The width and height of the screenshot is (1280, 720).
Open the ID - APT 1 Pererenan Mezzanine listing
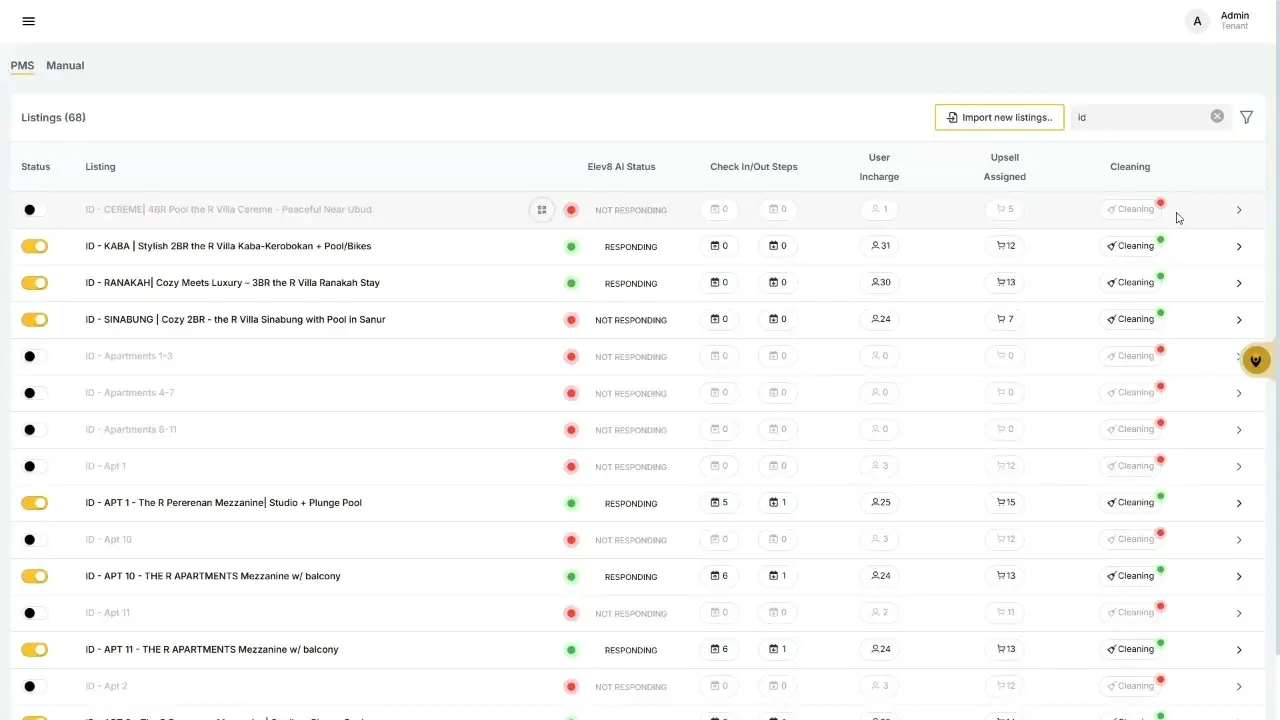point(223,503)
